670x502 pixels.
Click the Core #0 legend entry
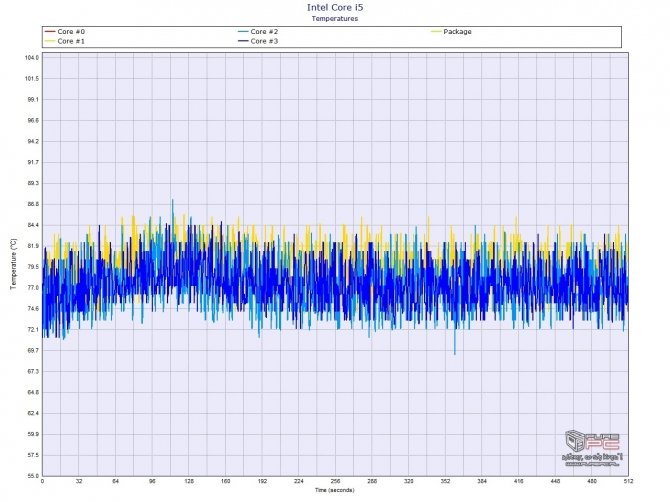tap(65, 32)
